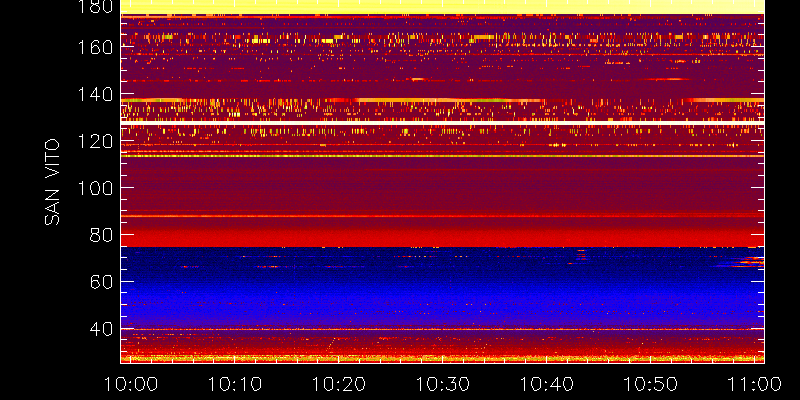Click the 80 frequency axis label
Screen dimensions: 800x400
pos(101,235)
